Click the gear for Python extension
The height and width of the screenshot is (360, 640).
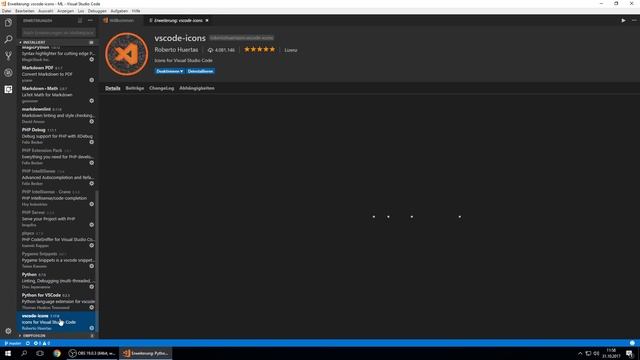coord(92,287)
